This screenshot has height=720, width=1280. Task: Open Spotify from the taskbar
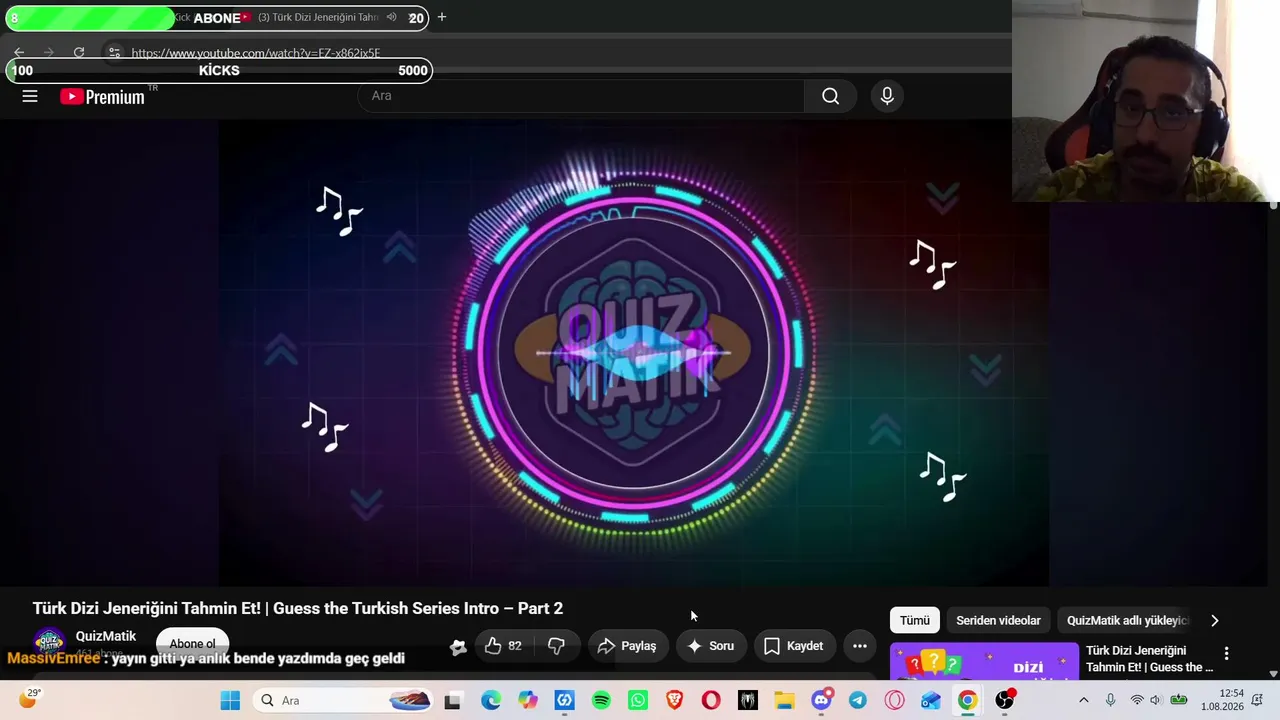[x=601, y=701]
